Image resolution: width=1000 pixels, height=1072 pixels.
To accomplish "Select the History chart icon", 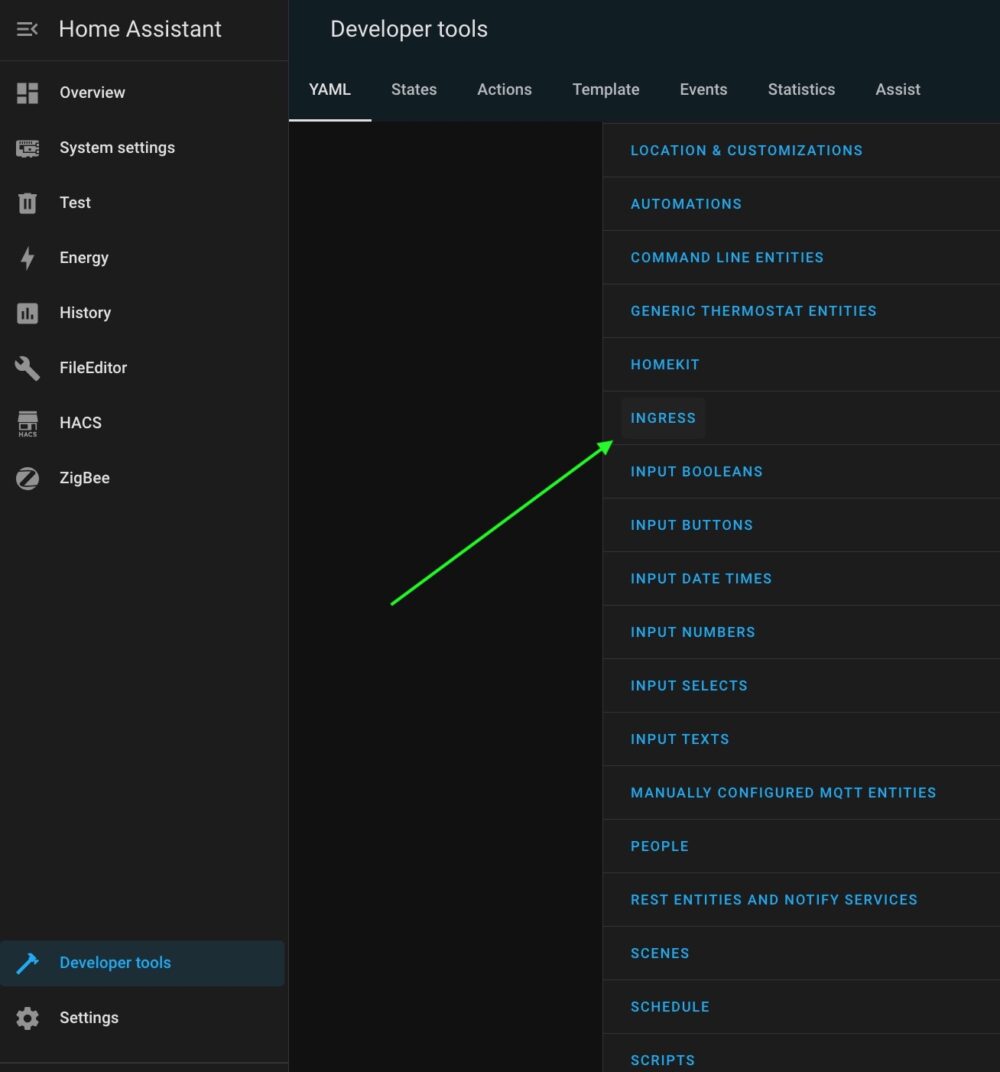I will (x=27, y=312).
